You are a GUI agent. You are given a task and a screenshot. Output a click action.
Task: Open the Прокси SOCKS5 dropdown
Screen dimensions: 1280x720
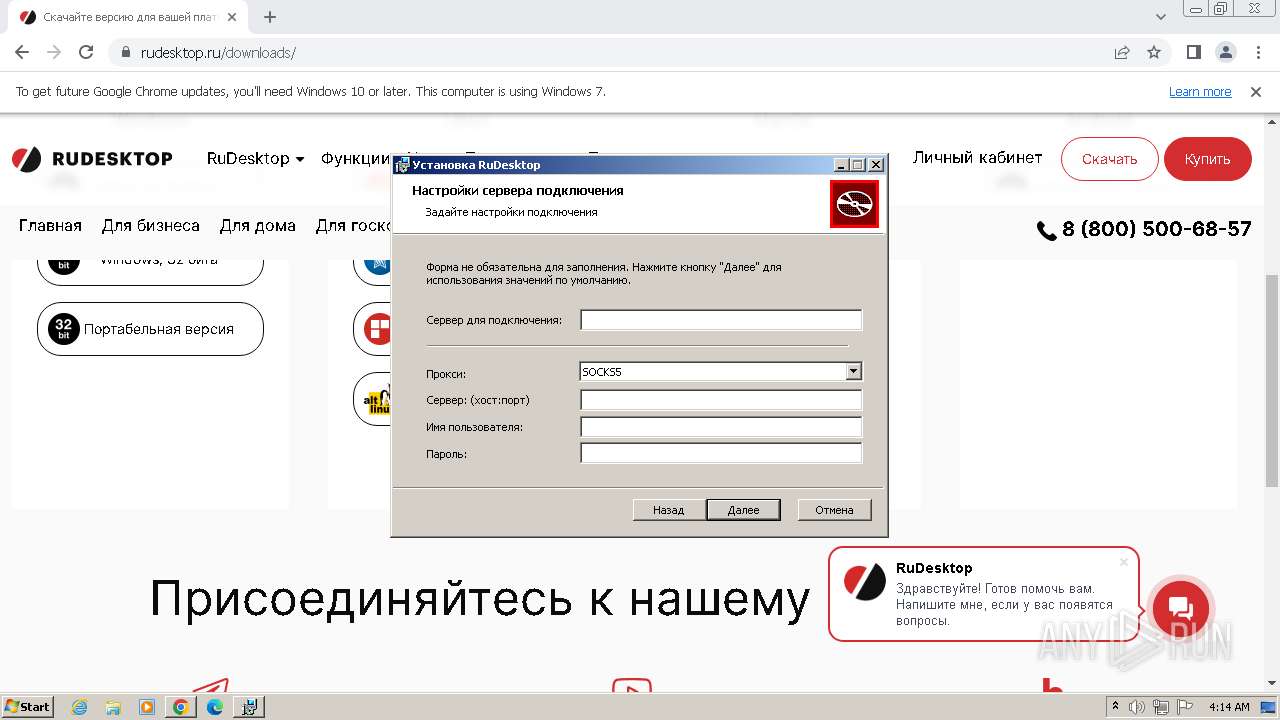[853, 371]
